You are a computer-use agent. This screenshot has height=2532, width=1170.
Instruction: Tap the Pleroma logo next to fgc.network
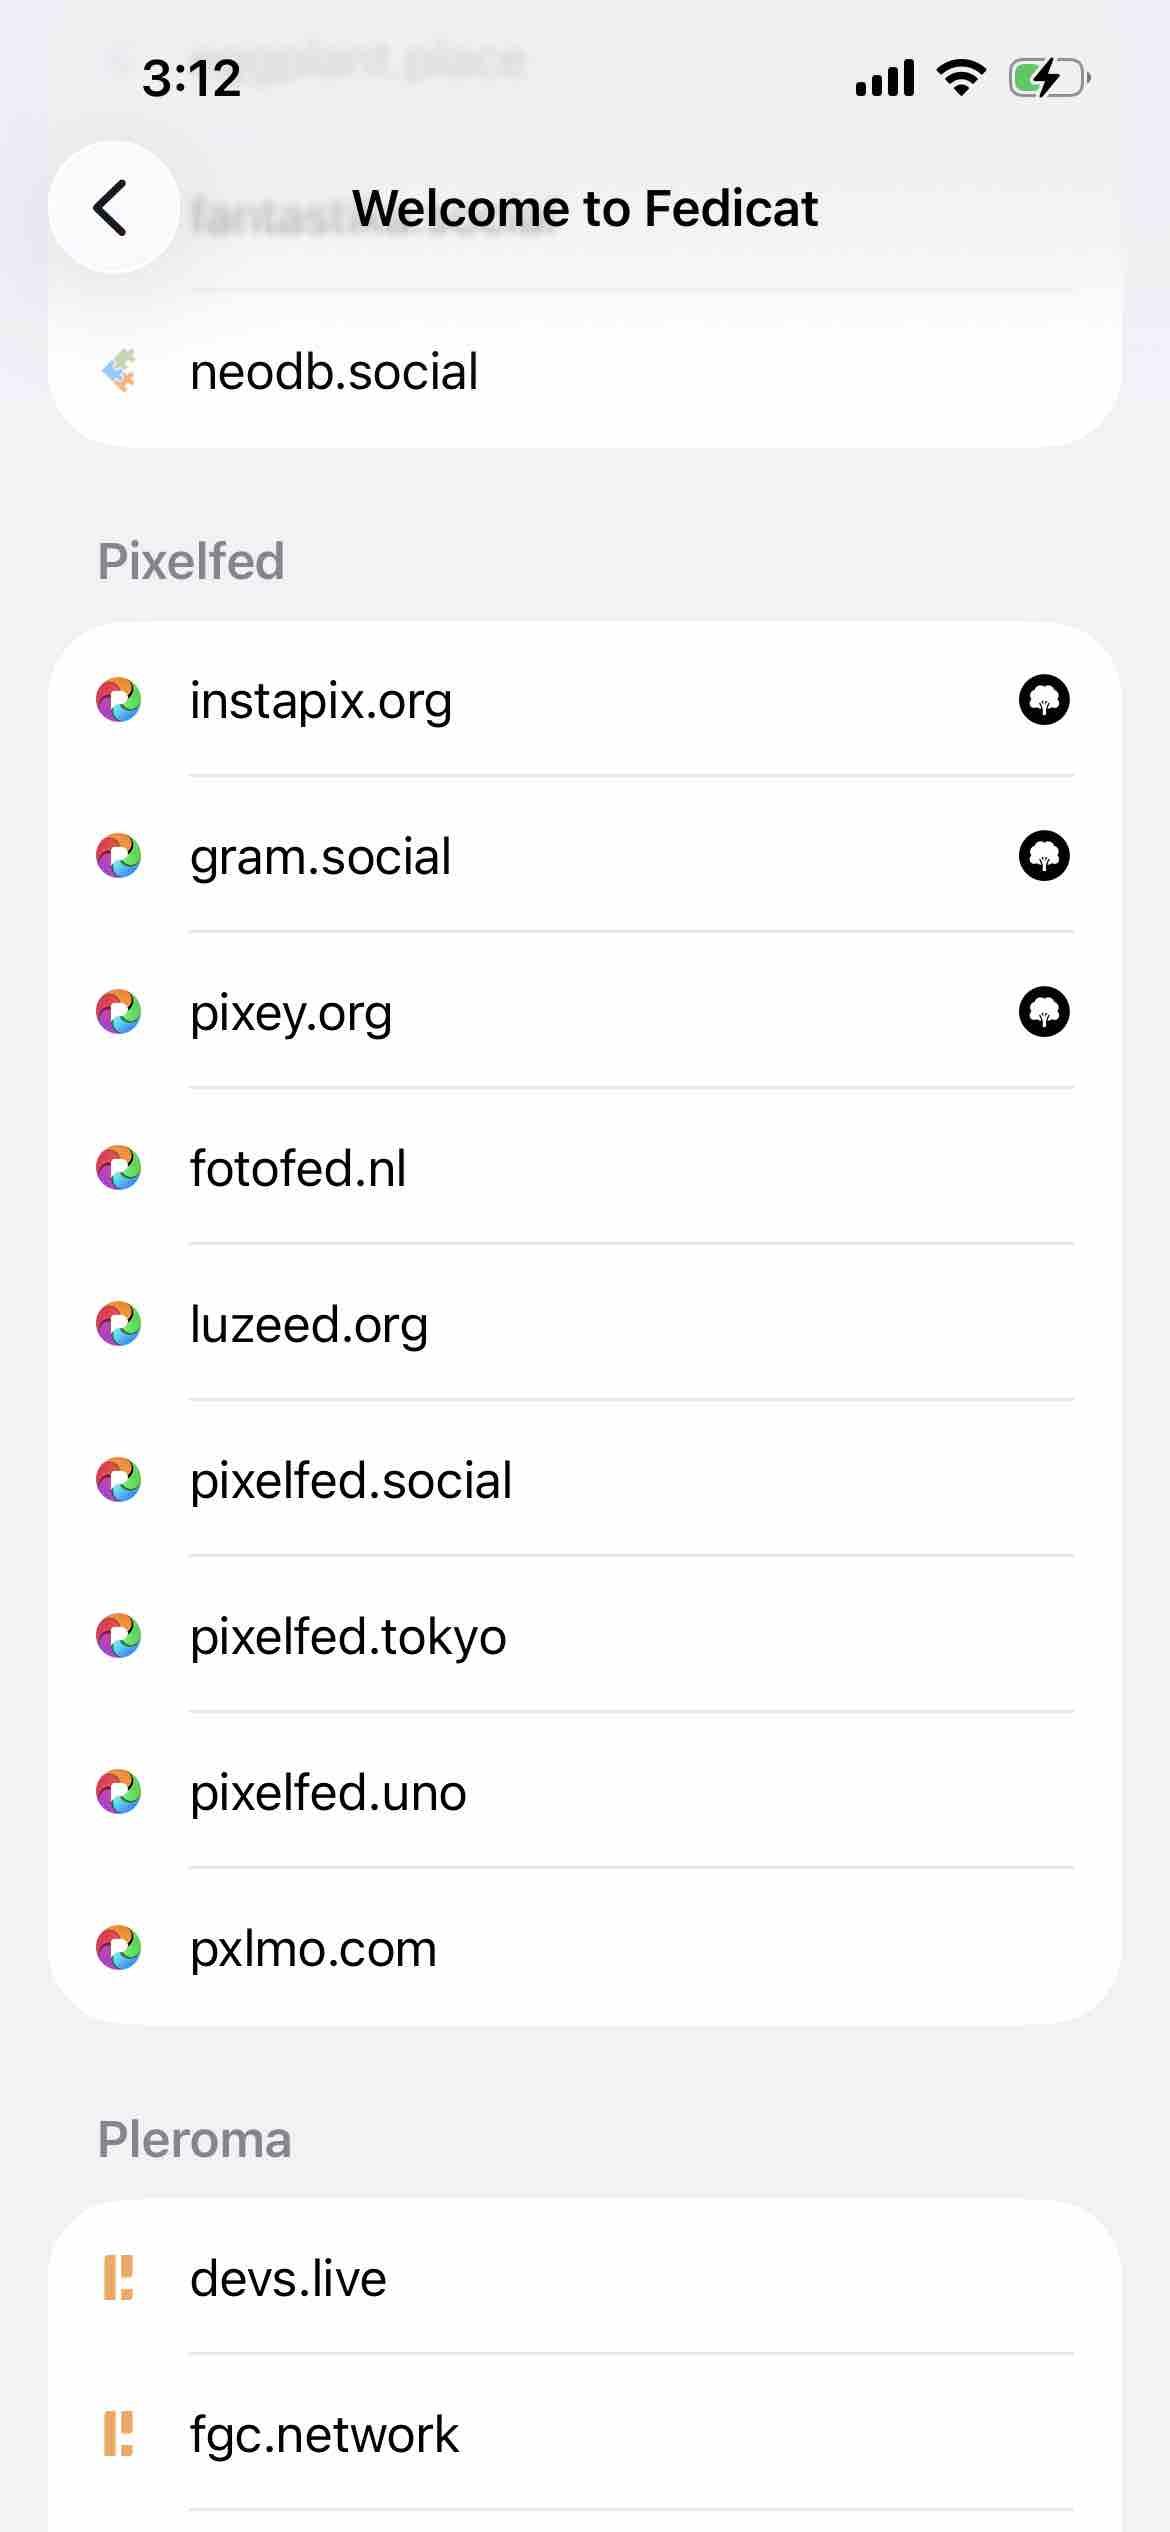[x=118, y=2434]
